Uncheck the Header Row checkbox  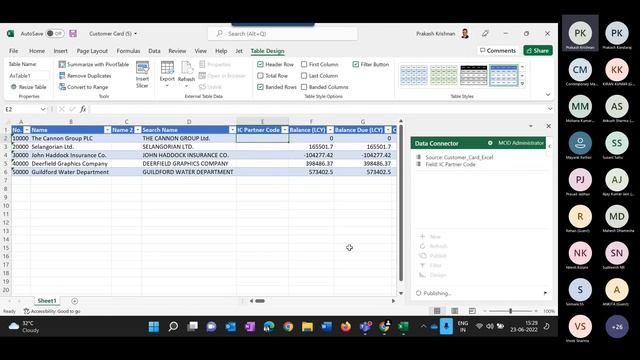(x=260, y=64)
